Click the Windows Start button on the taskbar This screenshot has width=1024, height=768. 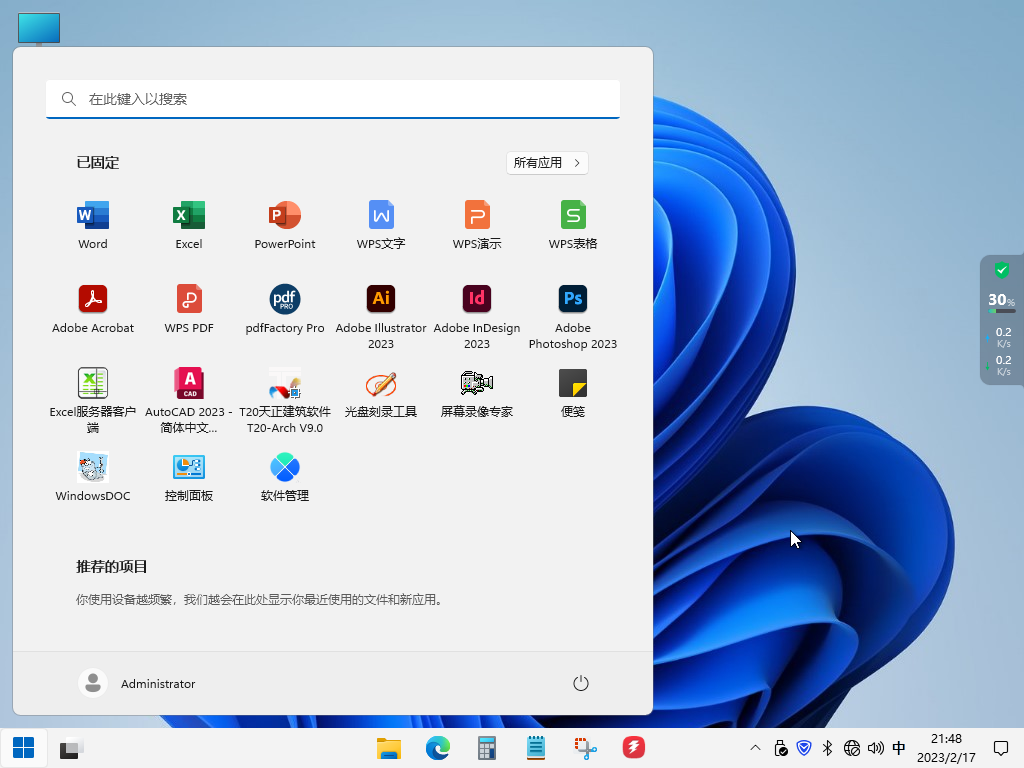pos(24,748)
